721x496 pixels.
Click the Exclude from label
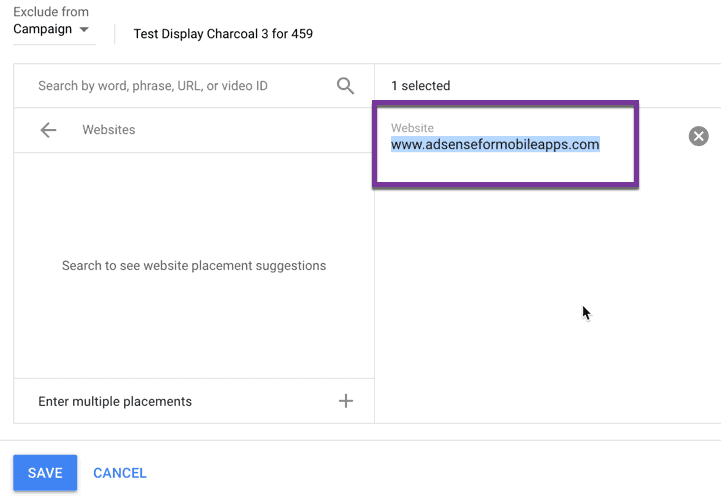tap(51, 12)
